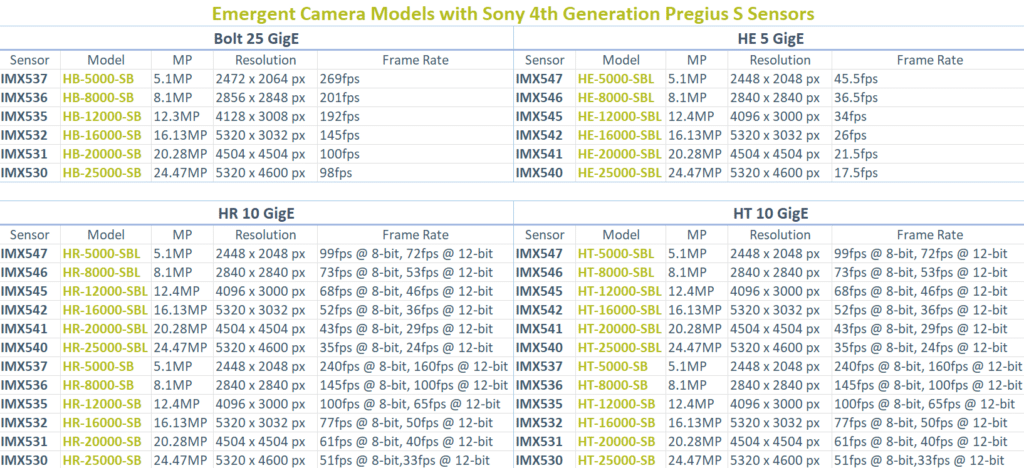Image resolution: width=1024 pixels, height=468 pixels.
Task: Click the 98fps frame rate value
Action: (x=336, y=173)
